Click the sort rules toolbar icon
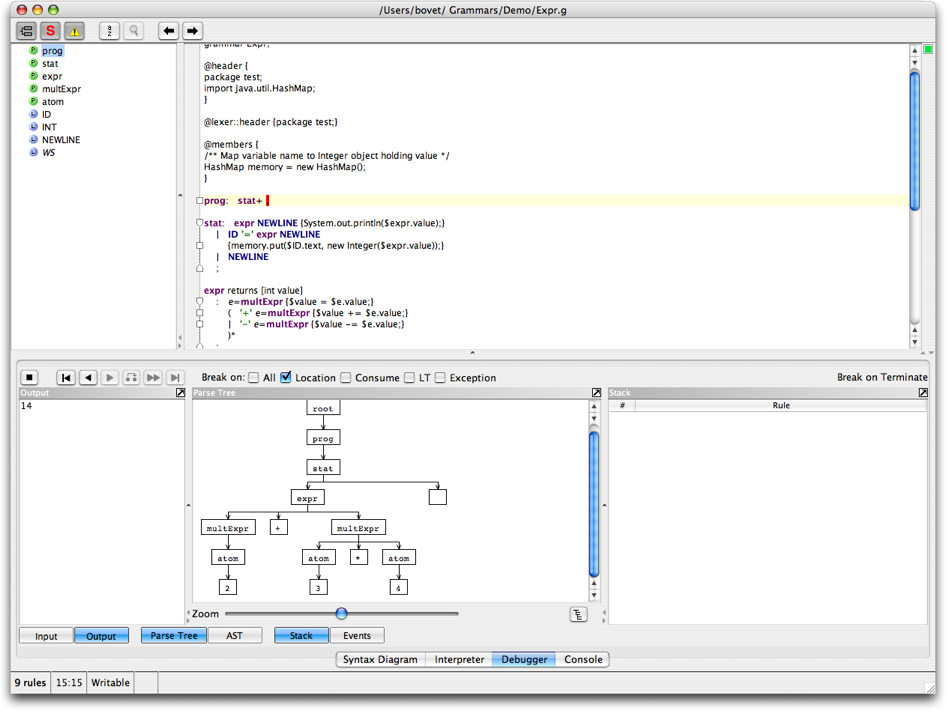 pyautogui.click(x=109, y=31)
